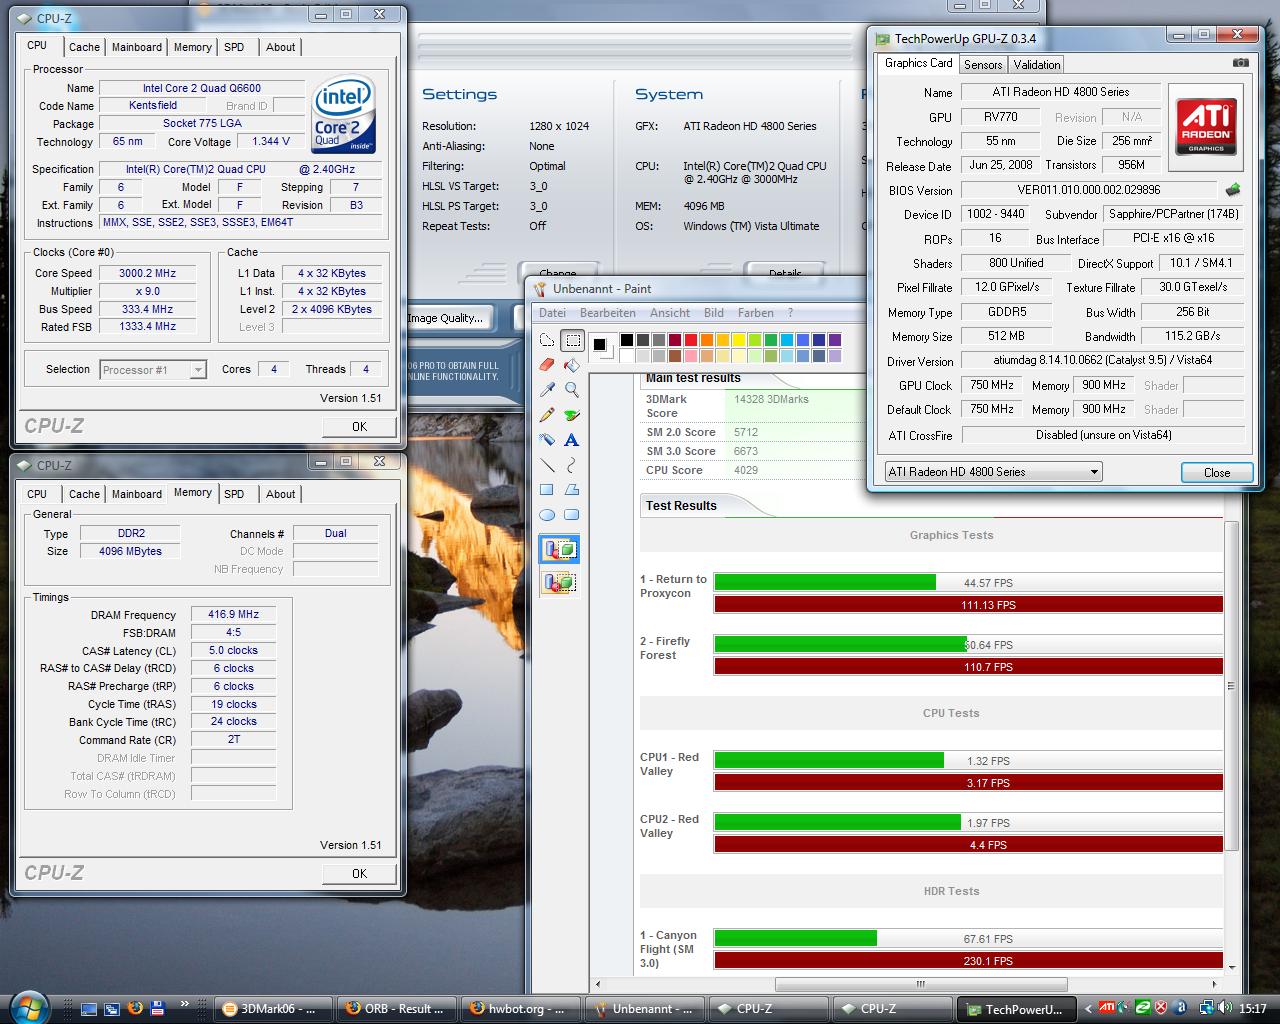Screen dimensions: 1280x1024
Task: Open the Processor #1 selection dropdown
Action: 153,370
